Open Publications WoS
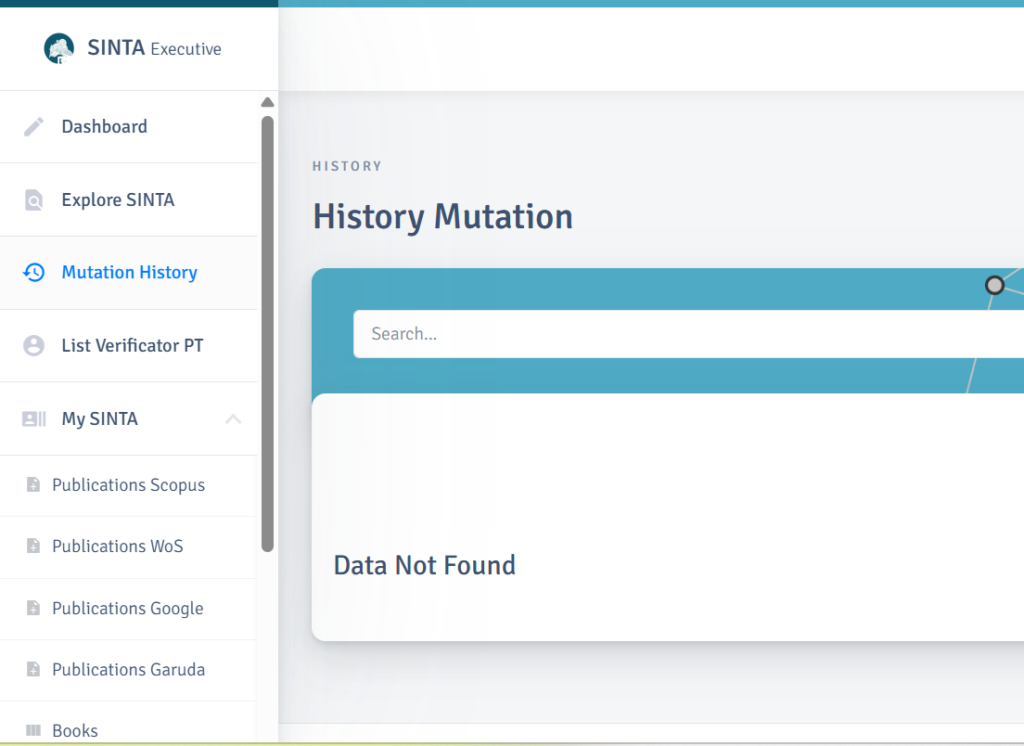Image resolution: width=1024 pixels, height=746 pixels. click(x=128, y=547)
